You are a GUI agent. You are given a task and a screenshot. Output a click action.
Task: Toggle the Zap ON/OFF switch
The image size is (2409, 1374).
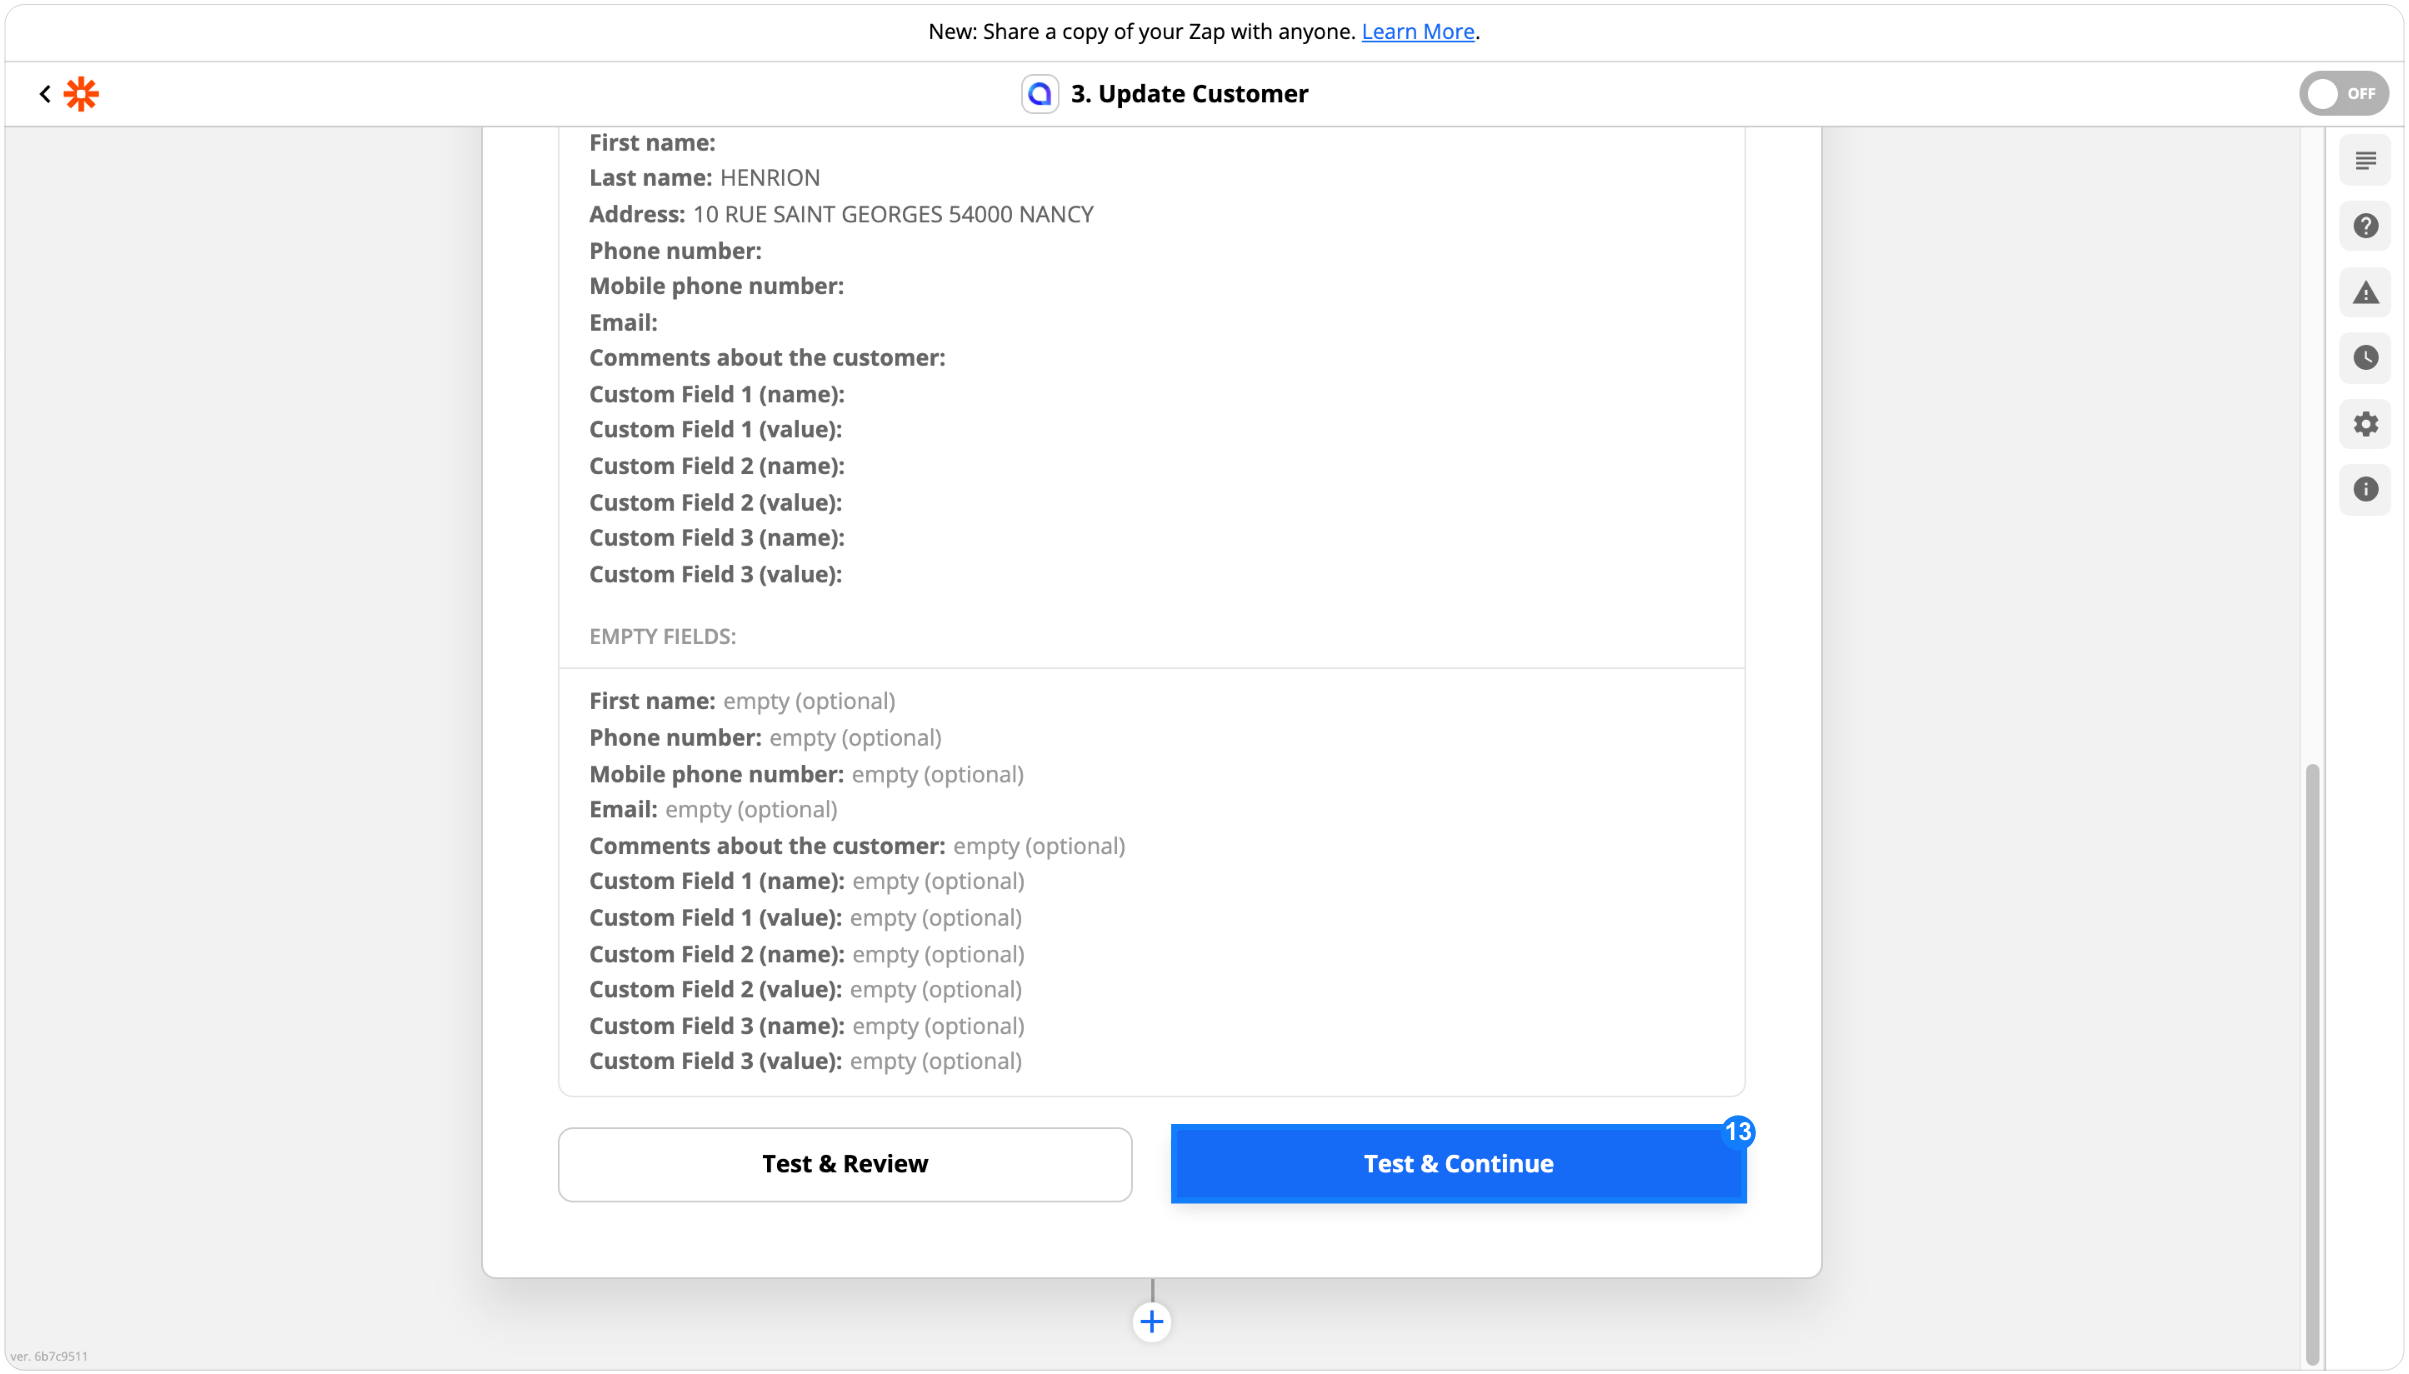(2343, 94)
